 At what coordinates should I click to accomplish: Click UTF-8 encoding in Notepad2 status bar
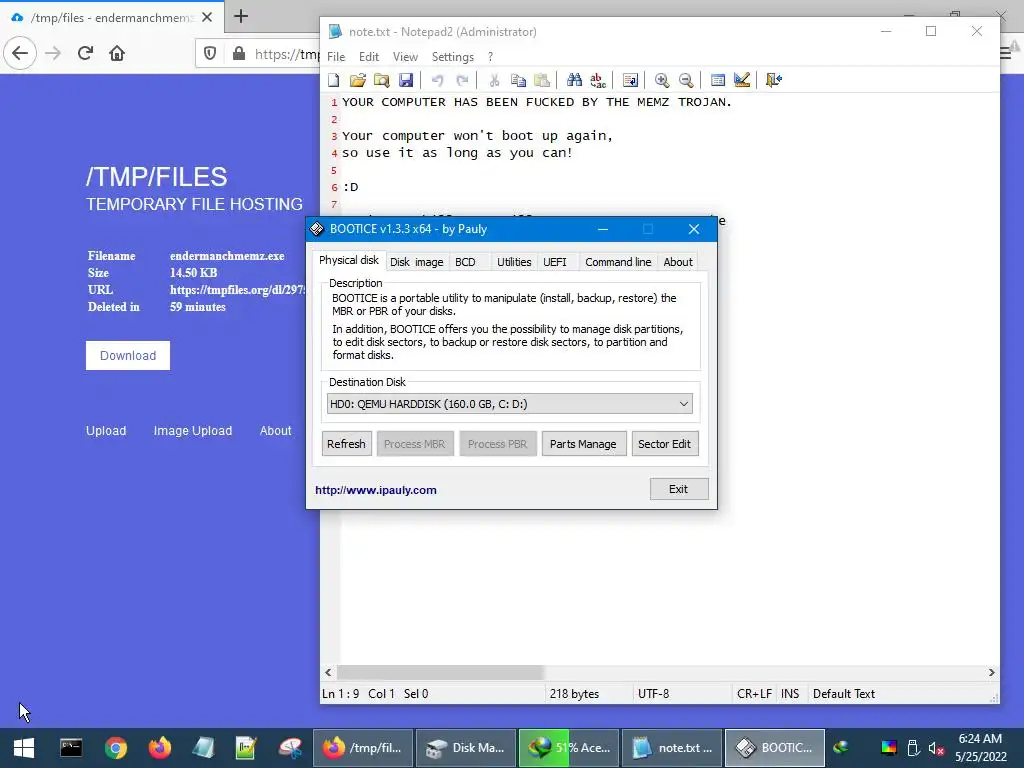coord(654,694)
